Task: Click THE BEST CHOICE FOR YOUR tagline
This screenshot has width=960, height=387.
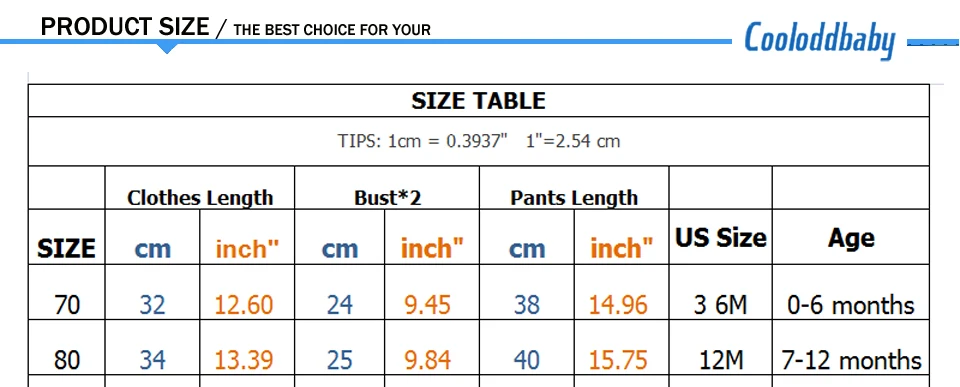Action: 332,29
